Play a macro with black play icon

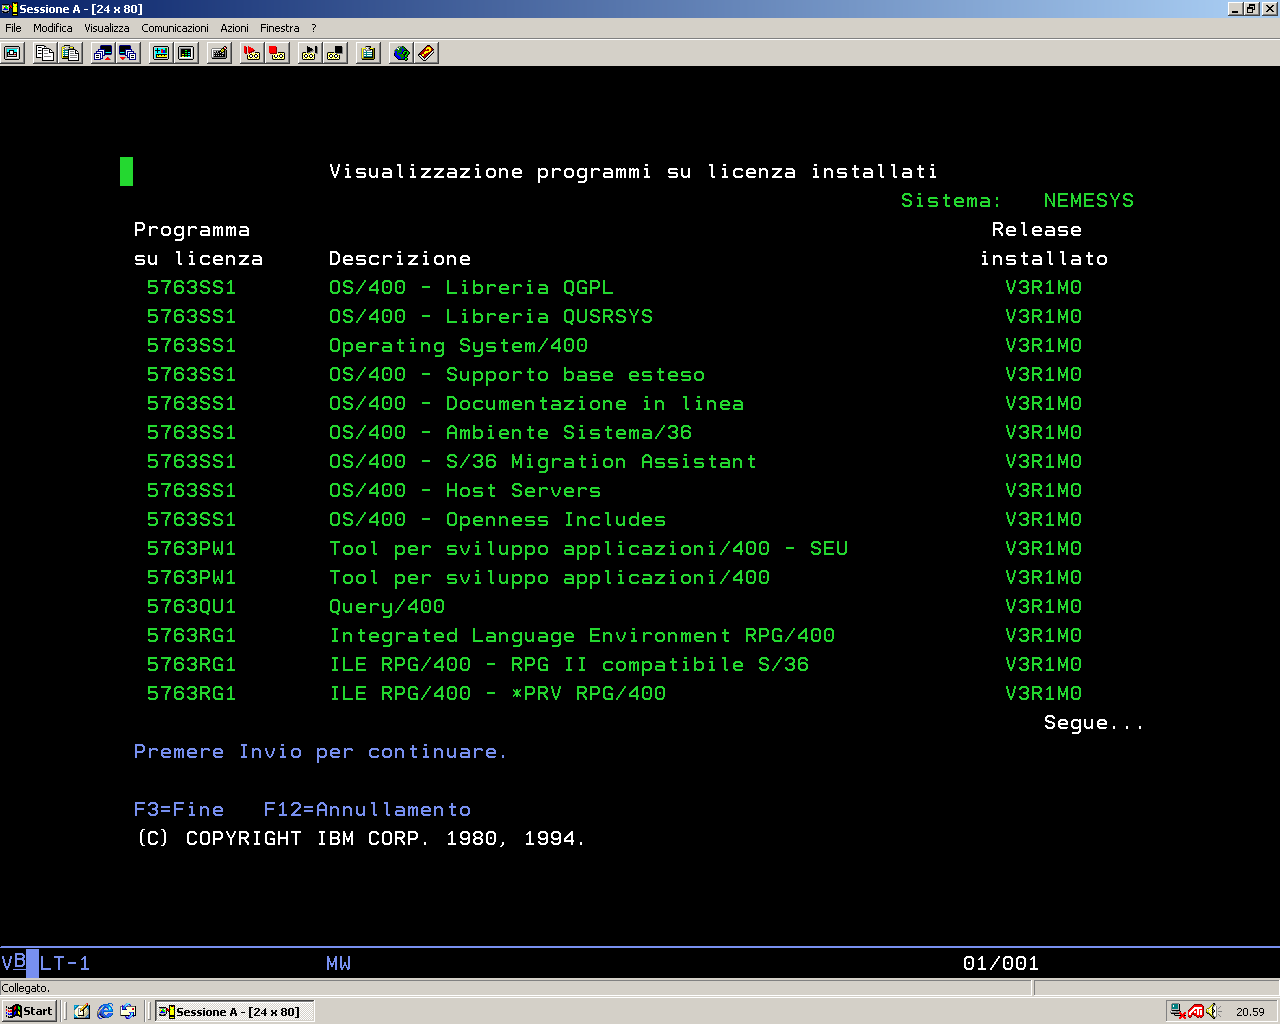[x=310, y=53]
